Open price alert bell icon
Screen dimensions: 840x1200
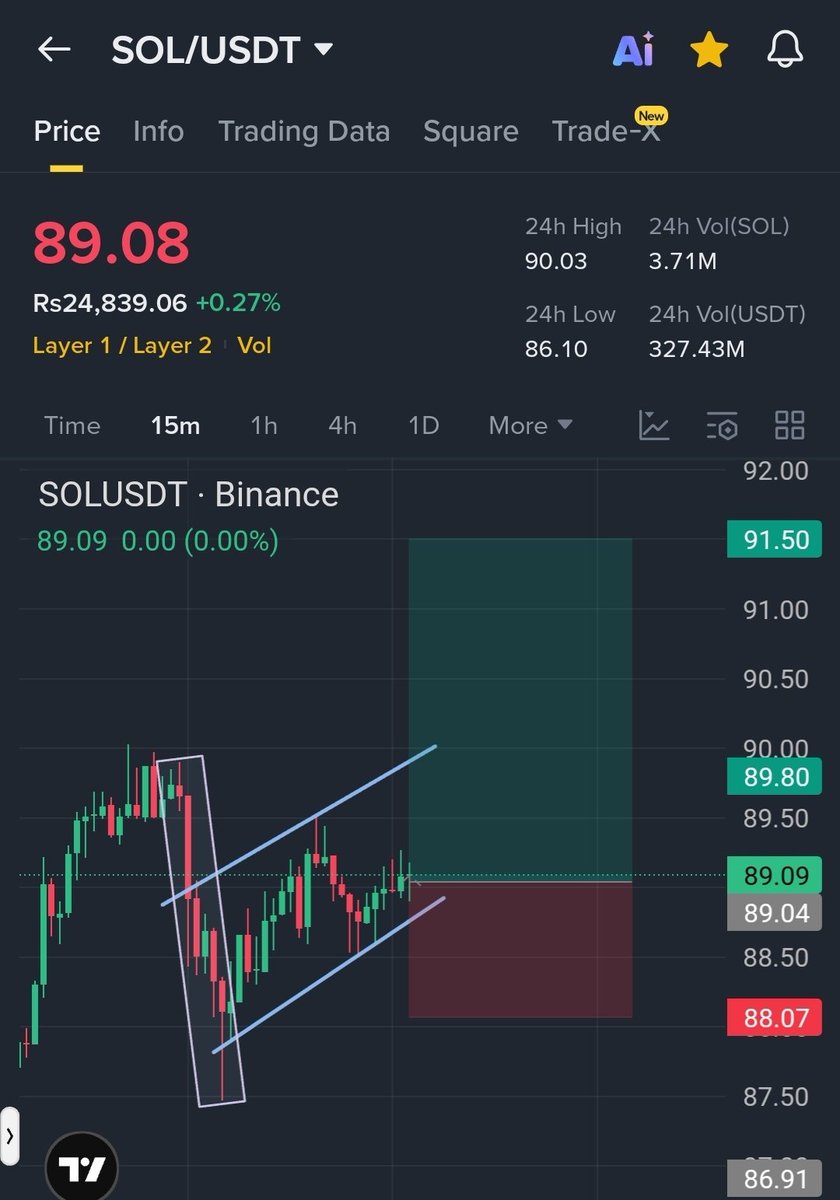(x=785, y=50)
